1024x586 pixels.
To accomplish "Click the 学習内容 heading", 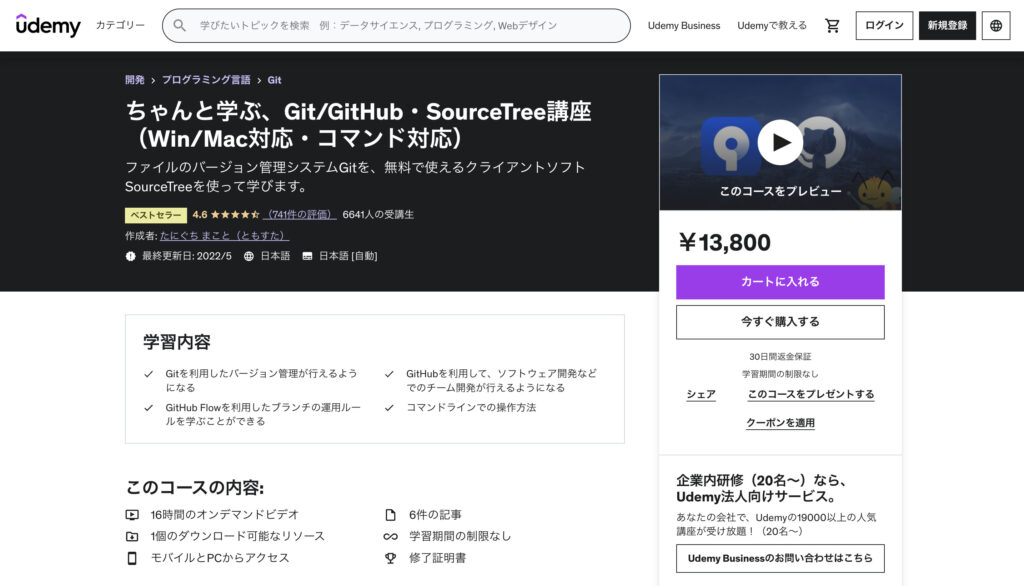I will [x=177, y=342].
